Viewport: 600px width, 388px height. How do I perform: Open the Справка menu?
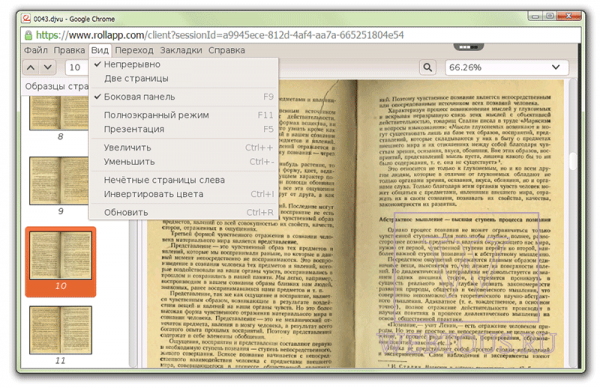click(x=227, y=50)
